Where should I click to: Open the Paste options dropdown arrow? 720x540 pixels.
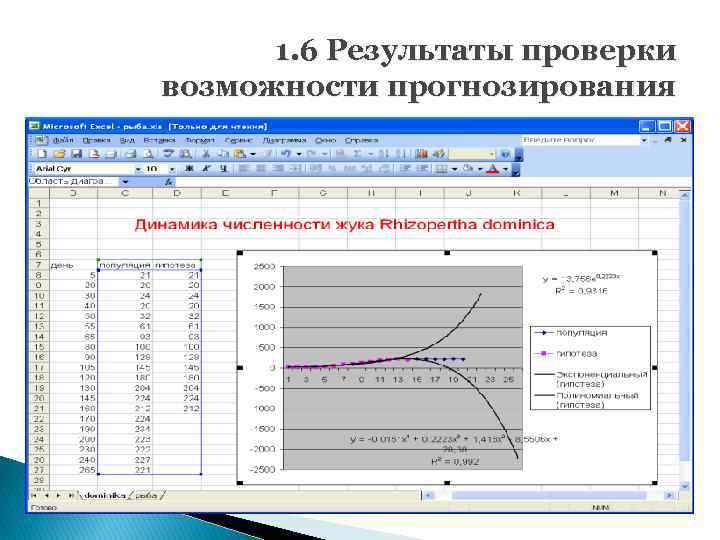click(252, 154)
